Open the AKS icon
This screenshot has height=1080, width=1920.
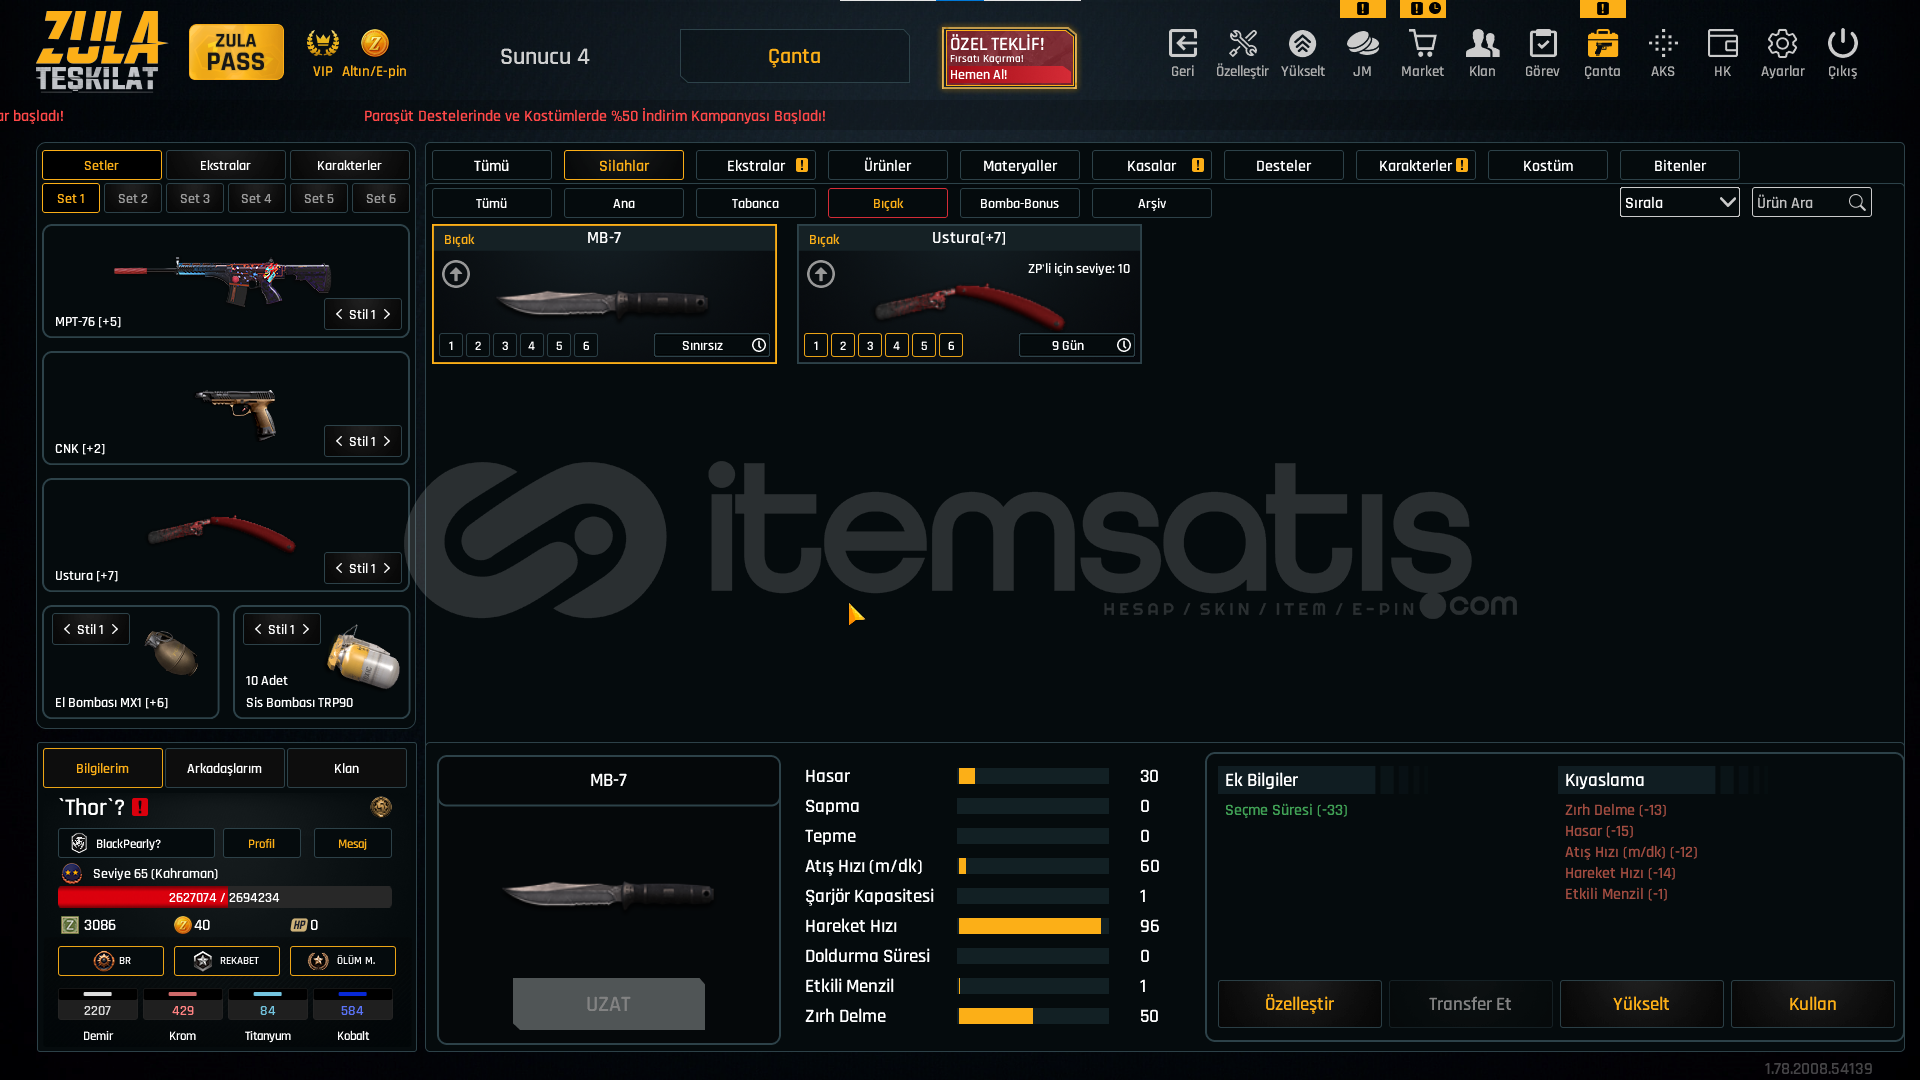(1663, 44)
